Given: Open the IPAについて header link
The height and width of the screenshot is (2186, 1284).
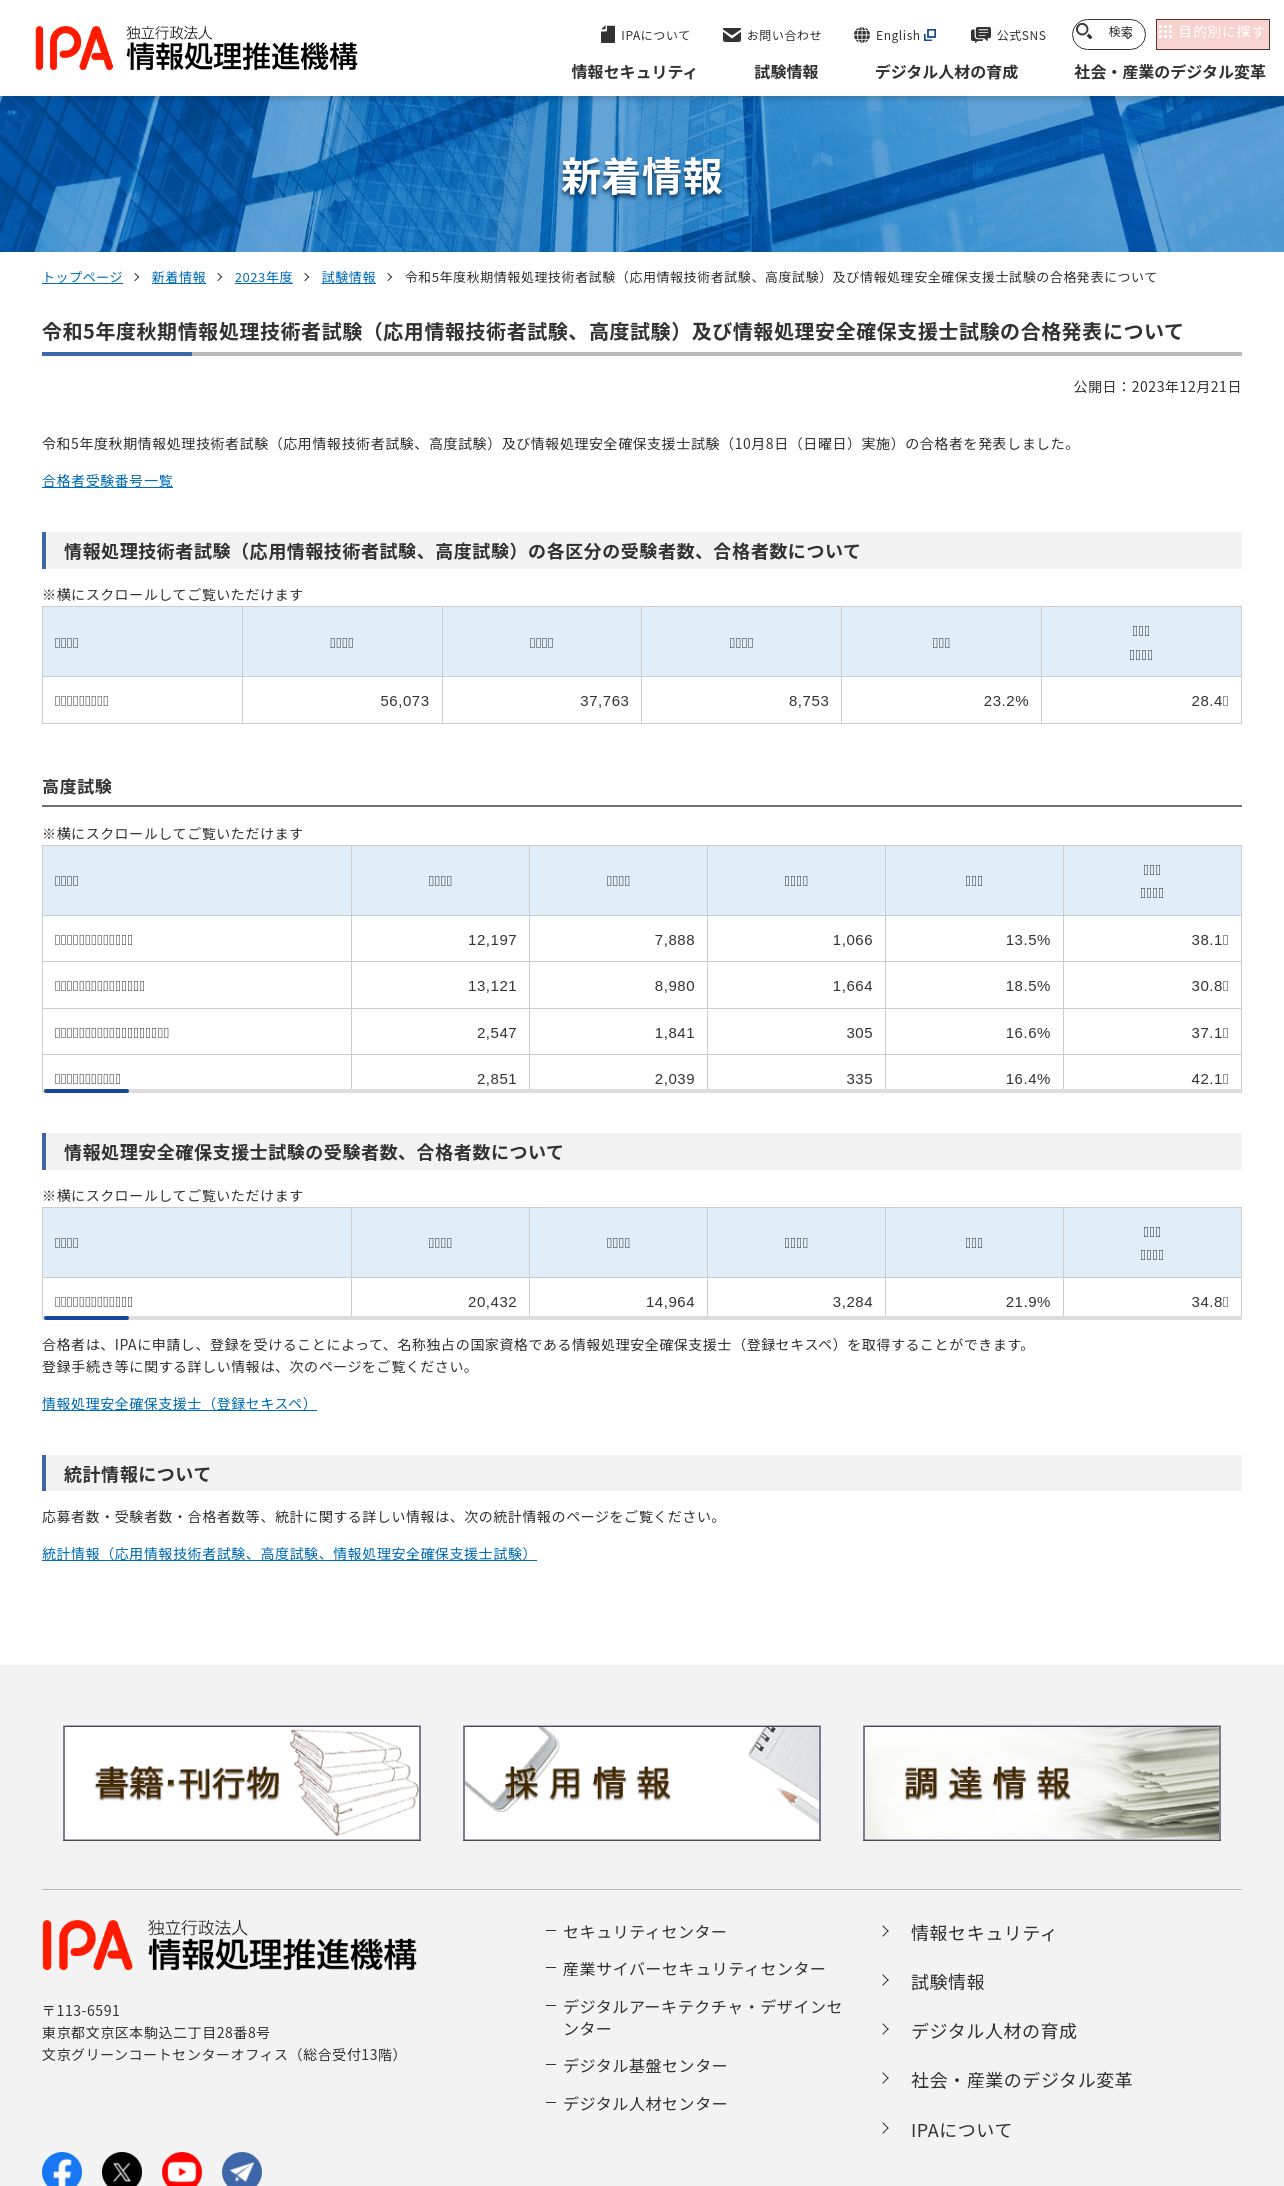Looking at the screenshot, I should click(645, 35).
